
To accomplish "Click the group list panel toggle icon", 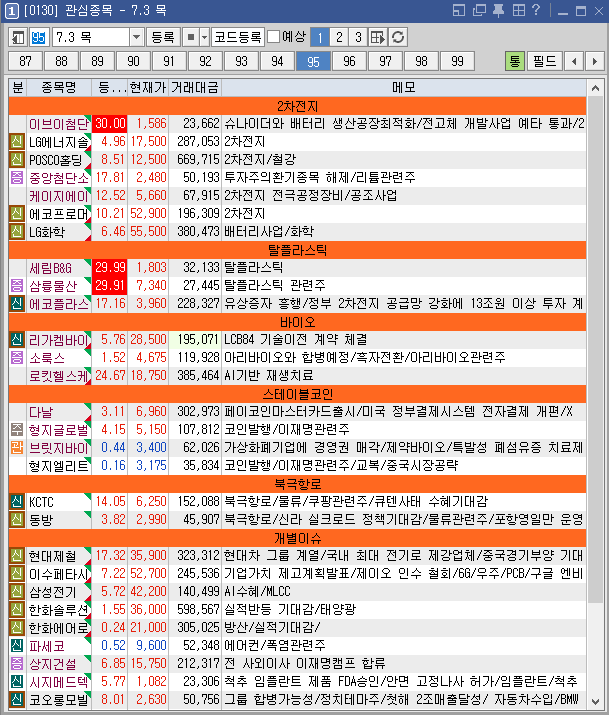I will pos(18,37).
